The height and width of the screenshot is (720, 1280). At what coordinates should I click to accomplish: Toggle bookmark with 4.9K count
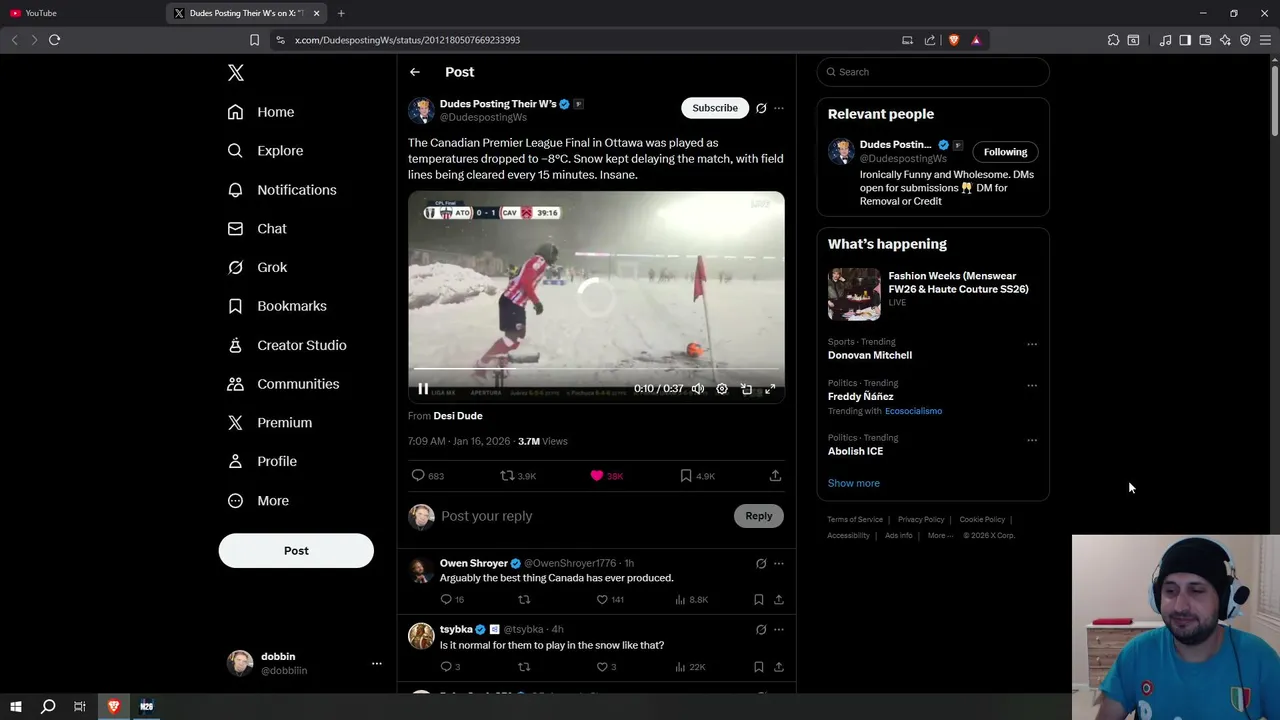[x=697, y=476]
